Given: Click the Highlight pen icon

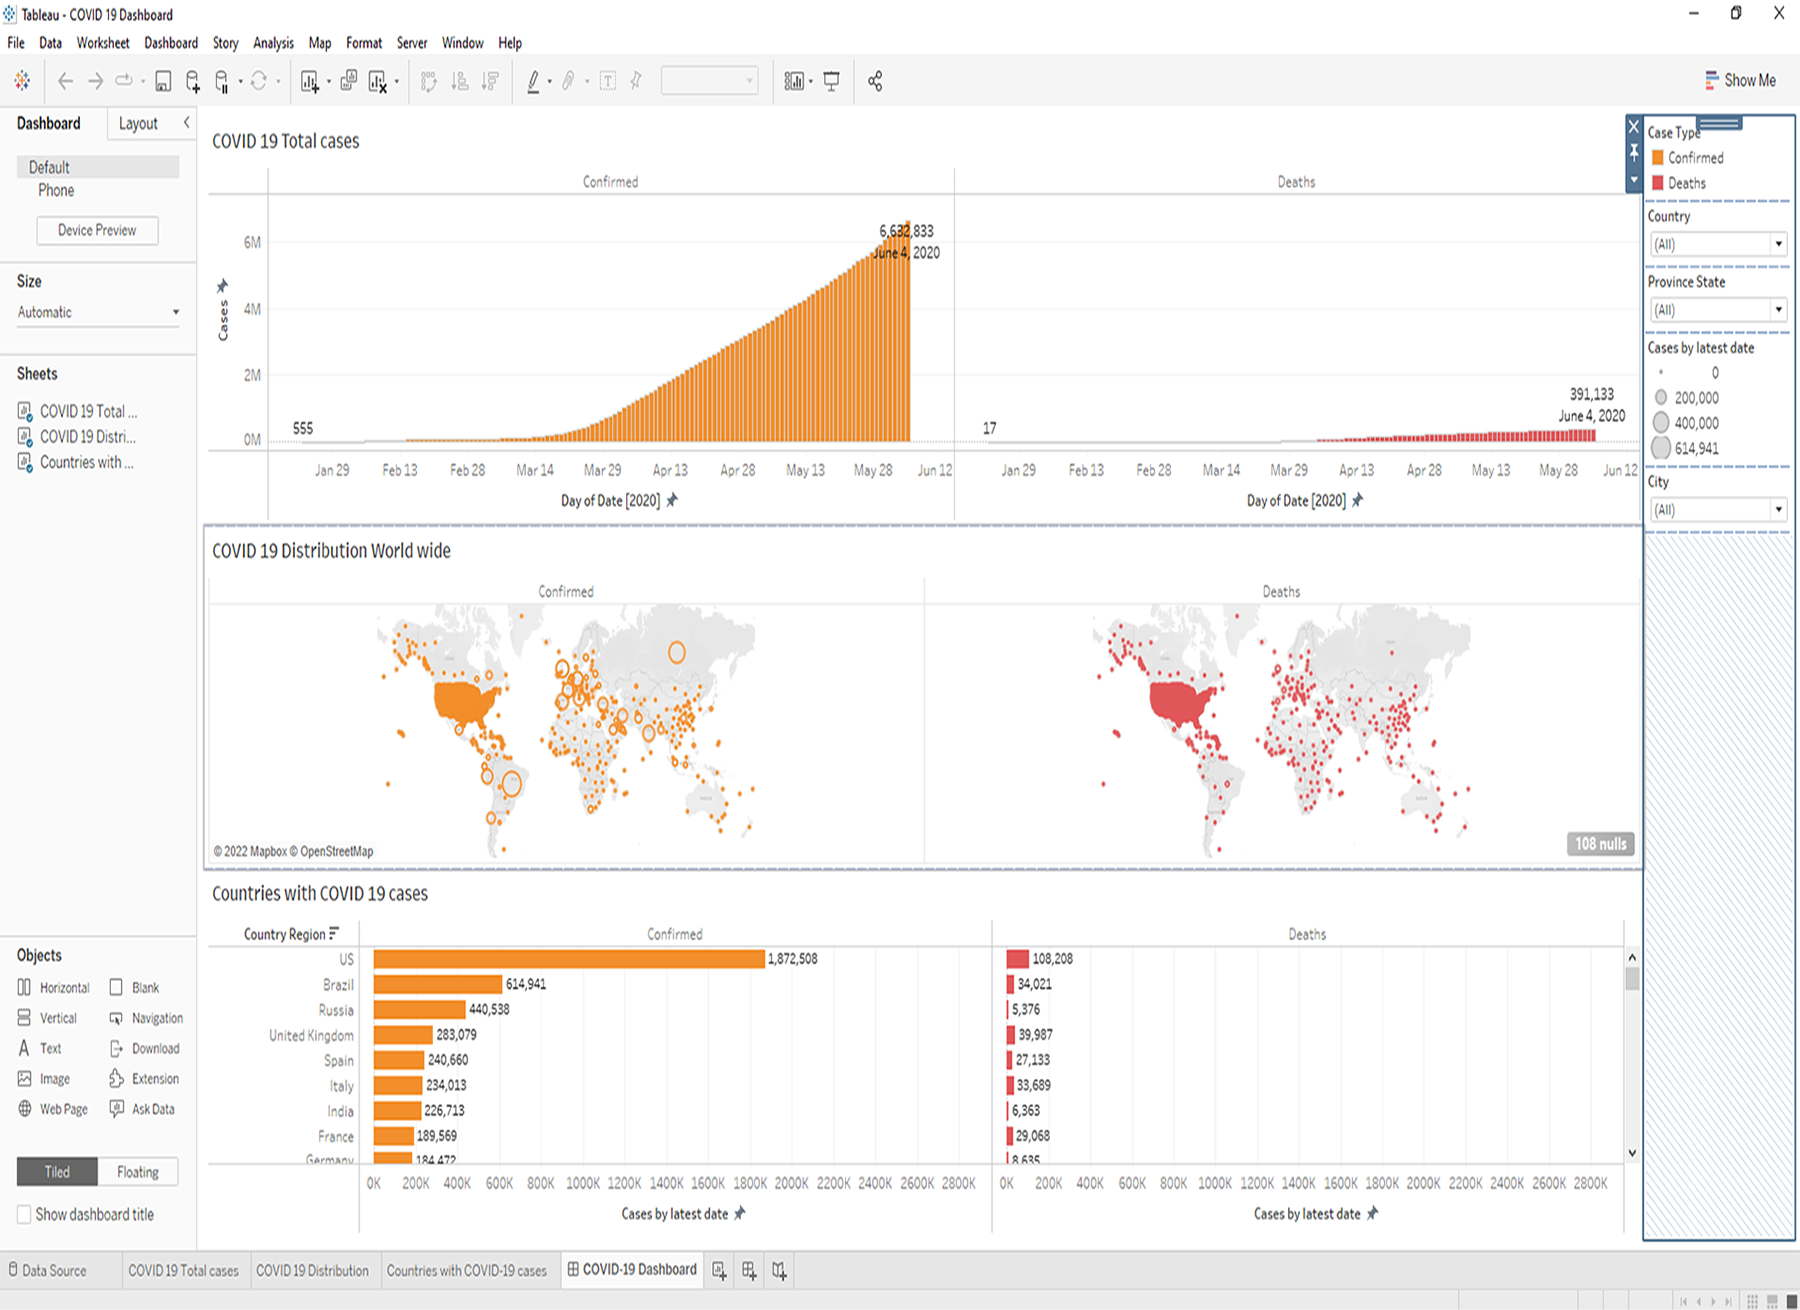Looking at the screenshot, I should pos(534,81).
